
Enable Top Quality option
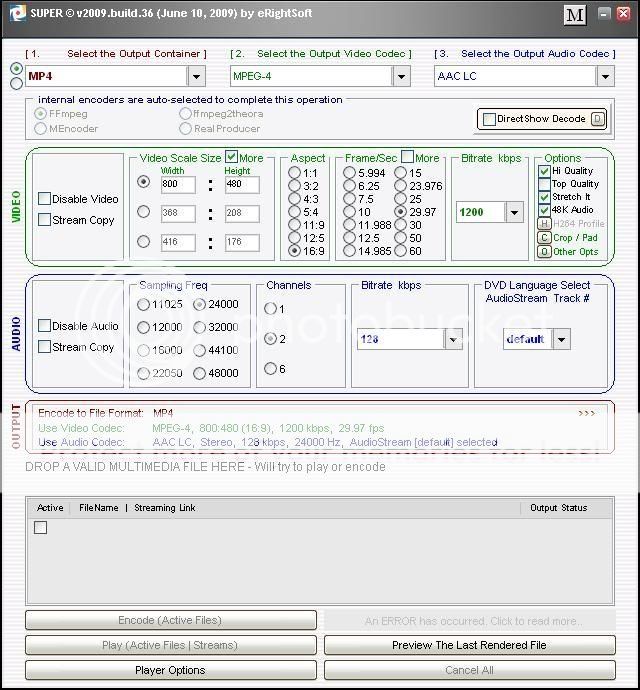click(x=544, y=184)
